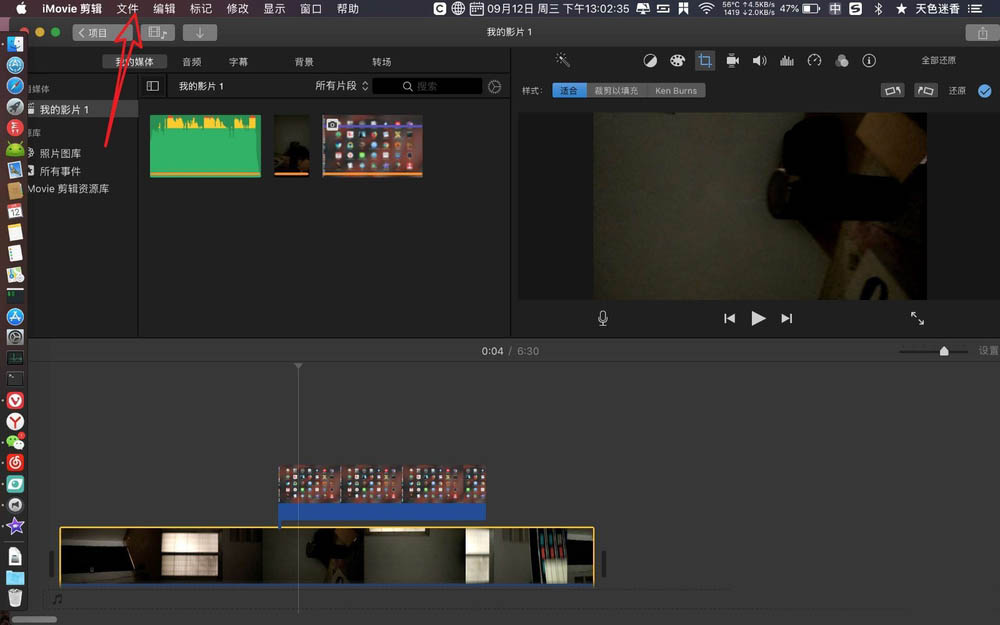1000x625 pixels.
Task: Select the green audio waveform clip thumbnail
Action: (205, 145)
